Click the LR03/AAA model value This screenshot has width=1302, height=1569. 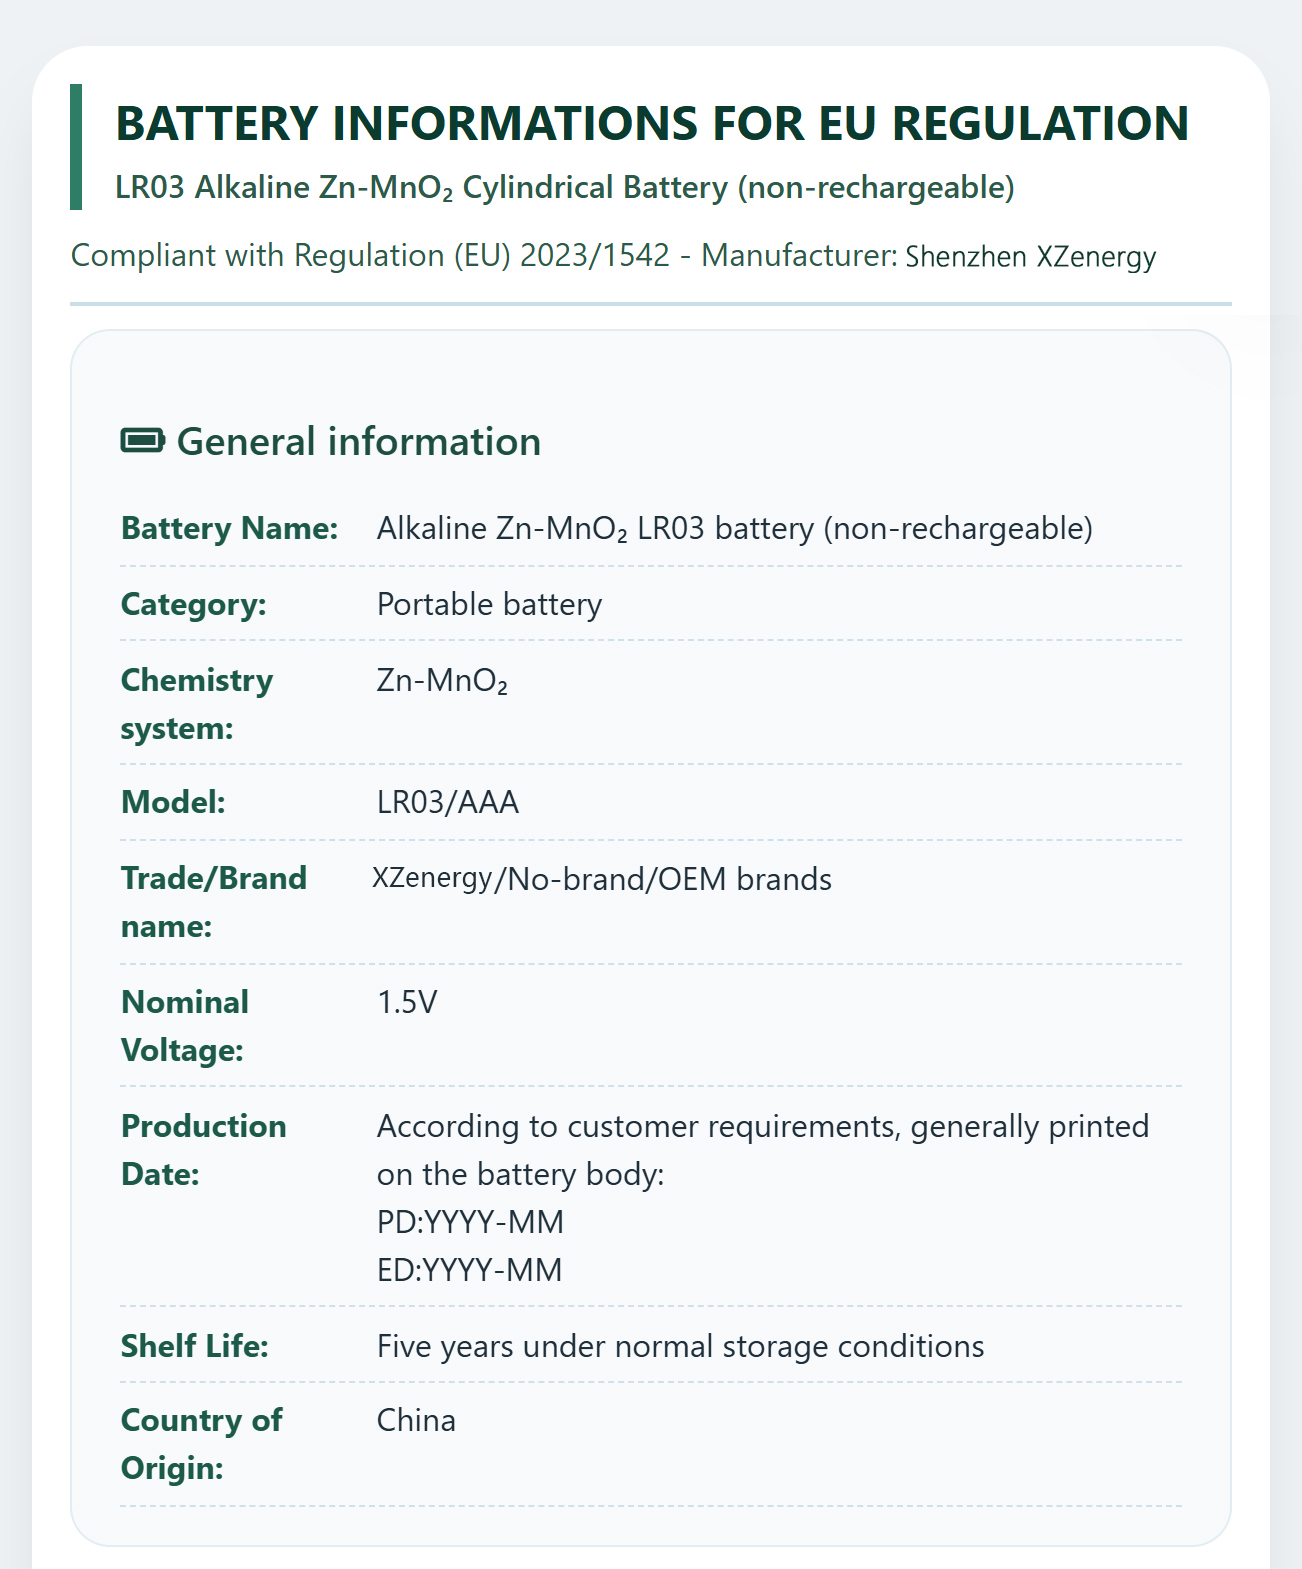pos(448,802)
